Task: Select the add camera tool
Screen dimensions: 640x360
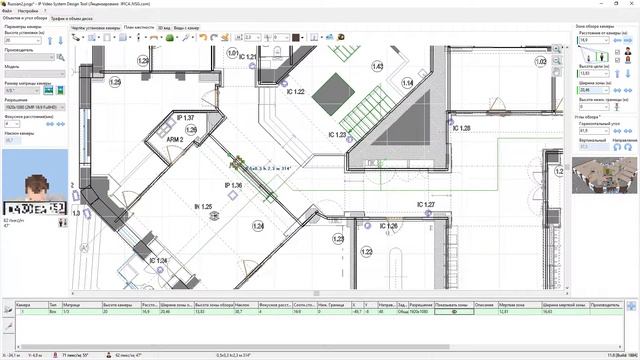Action: [x=76, y=37]
